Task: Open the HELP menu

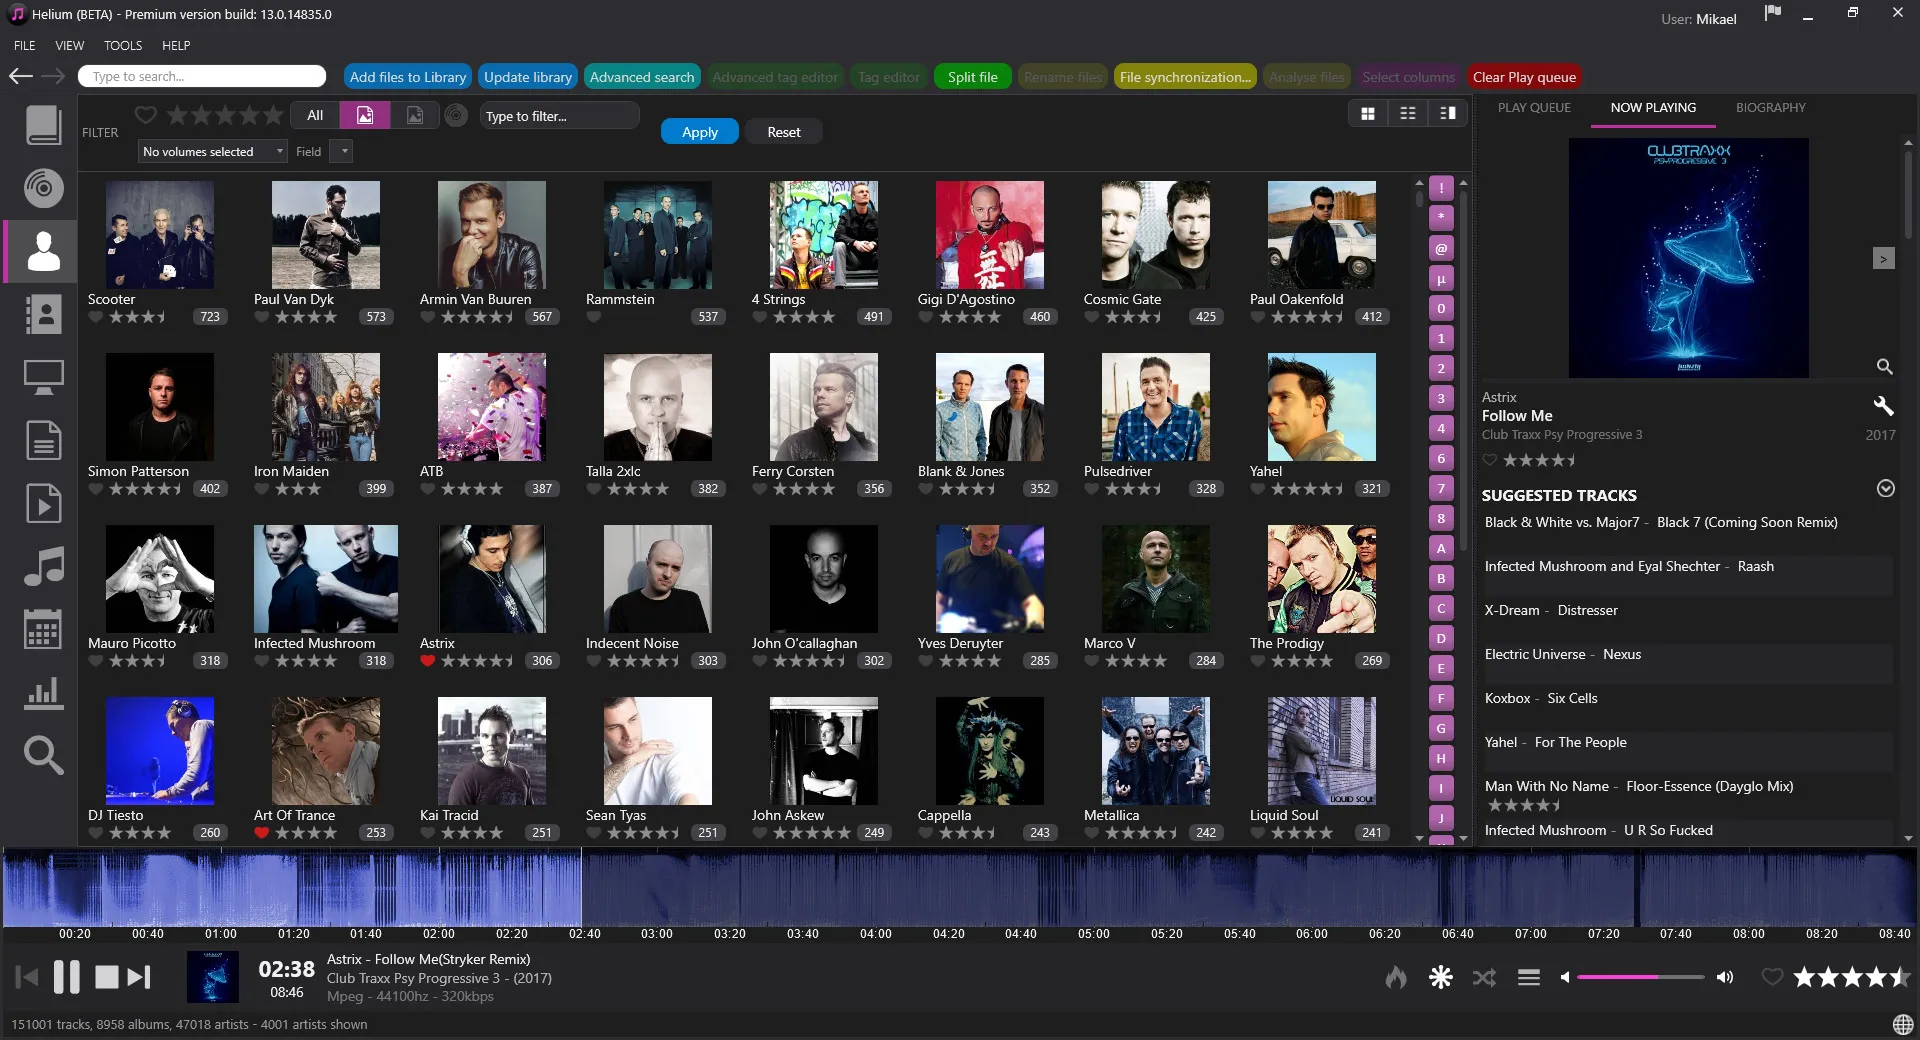Action: click(x=176, y=45)
